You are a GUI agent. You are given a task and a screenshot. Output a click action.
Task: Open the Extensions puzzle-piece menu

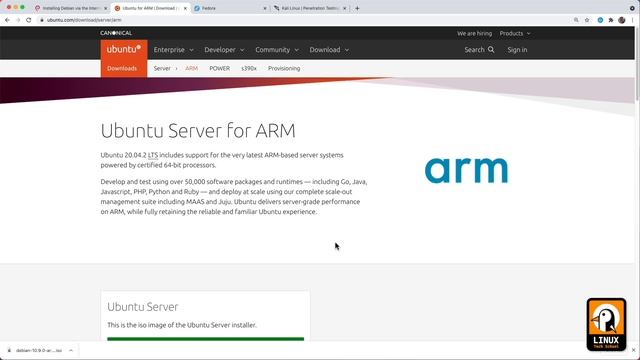[611, 20]
